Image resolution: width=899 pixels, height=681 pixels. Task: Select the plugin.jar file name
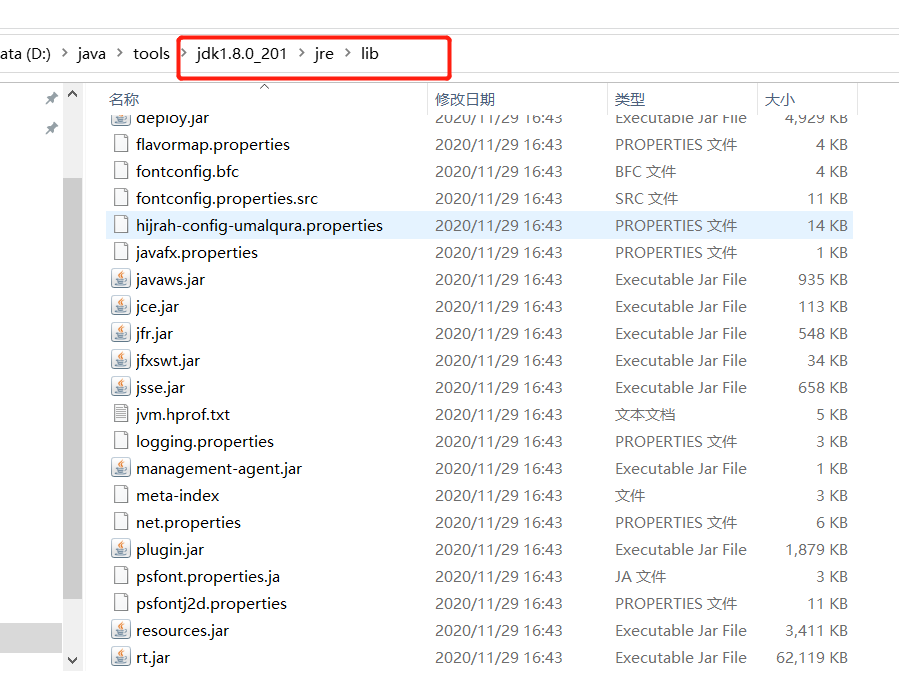(x=170, y=550)
